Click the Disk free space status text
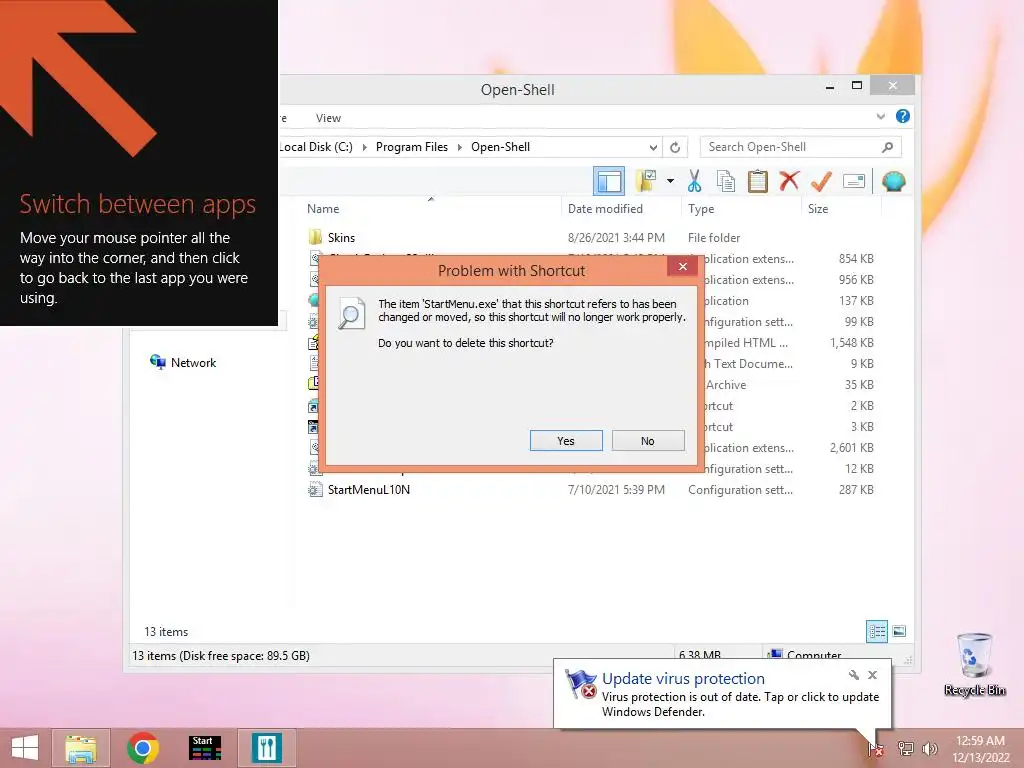This screenshot has width=1024, height=768. coord(221,656)
